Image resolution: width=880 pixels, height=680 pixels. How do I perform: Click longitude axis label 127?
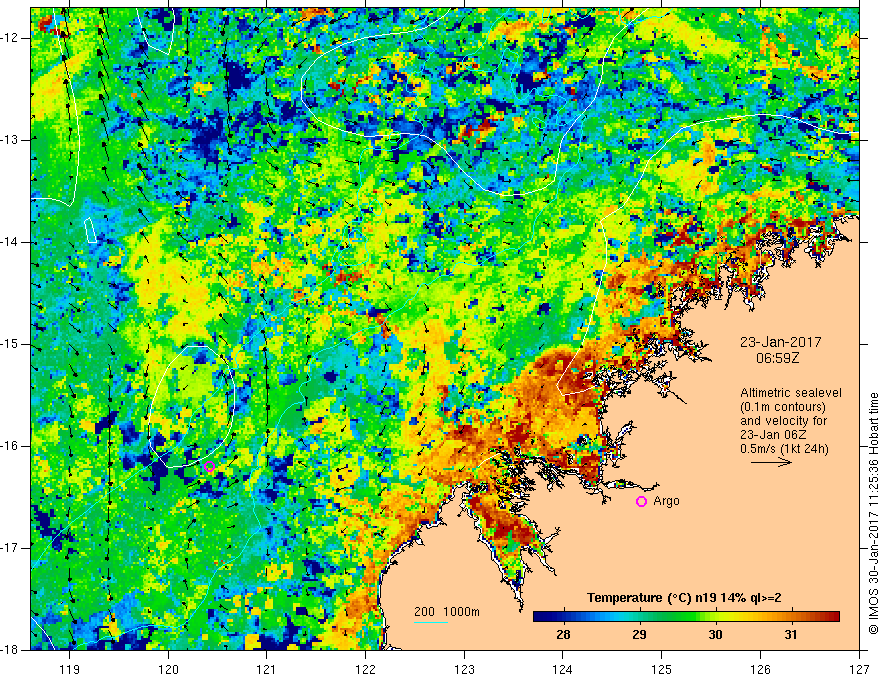point(859,669)
